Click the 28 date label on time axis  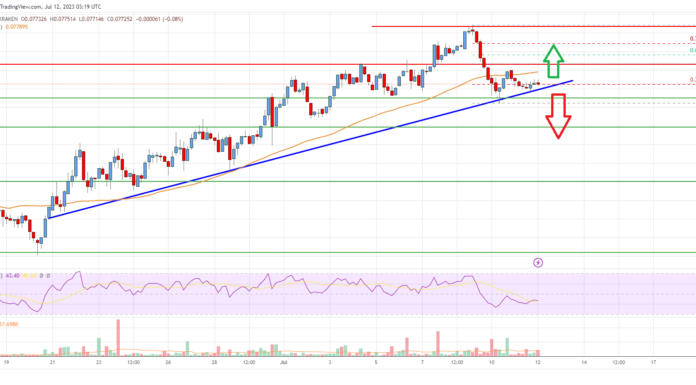(214, 362)
